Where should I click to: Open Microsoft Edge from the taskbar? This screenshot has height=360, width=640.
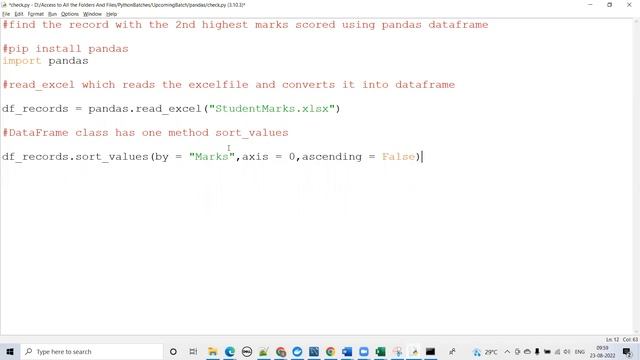230,351
